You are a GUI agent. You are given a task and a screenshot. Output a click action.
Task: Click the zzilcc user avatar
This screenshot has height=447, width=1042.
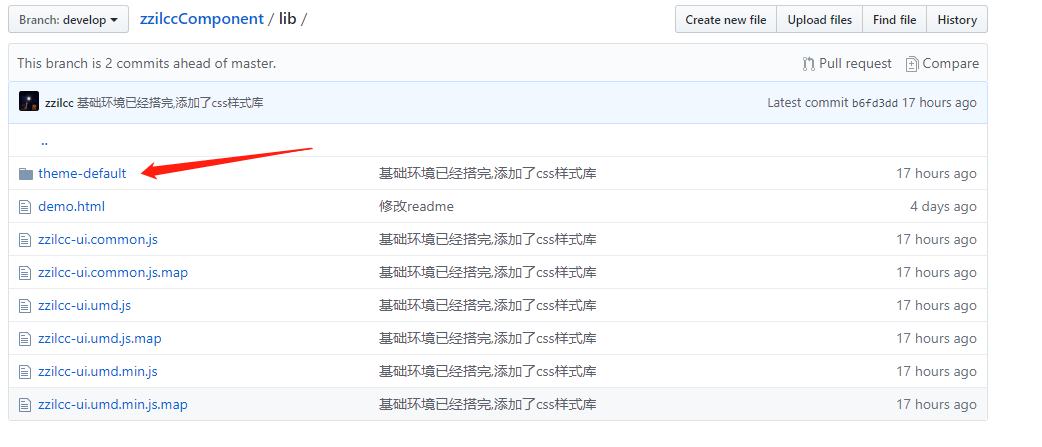[29, 102]
